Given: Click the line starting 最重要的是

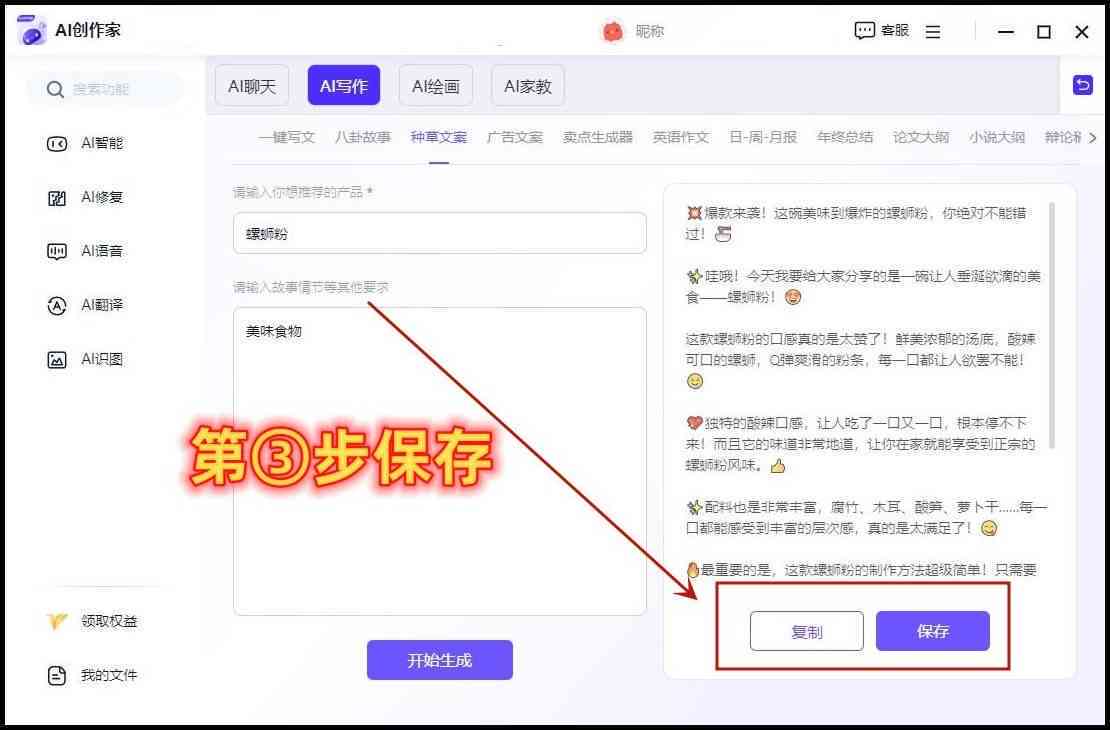Looking at the screenshot, I should [862, 569].
